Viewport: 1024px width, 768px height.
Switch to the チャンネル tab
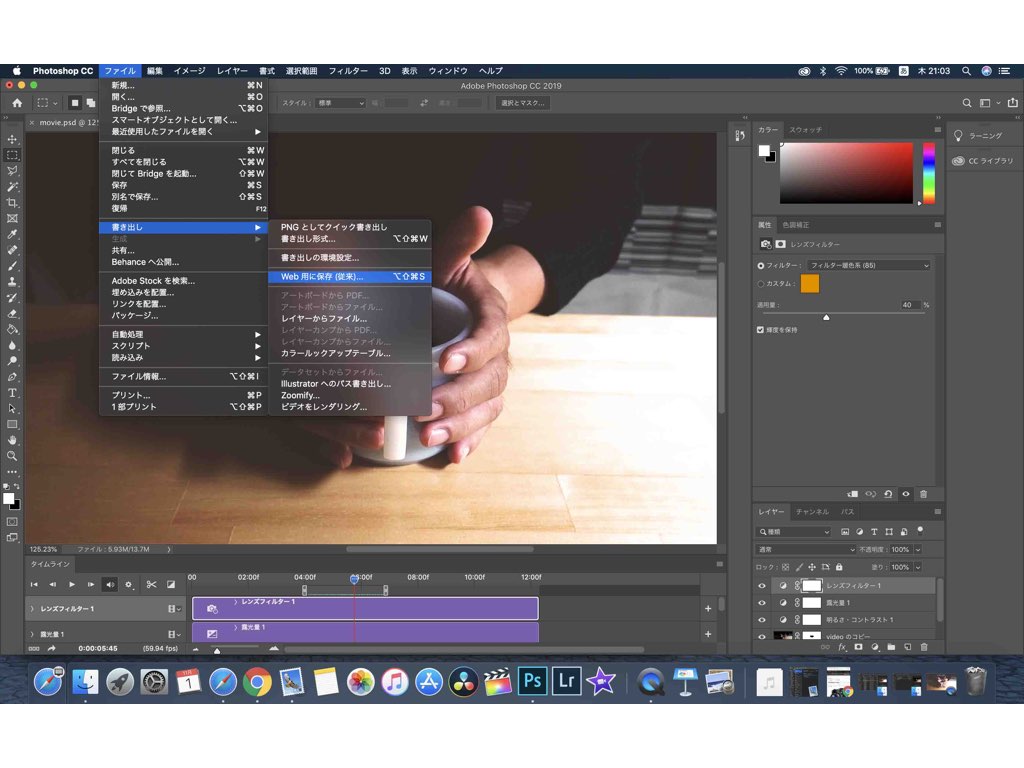(x=812, y=511)
